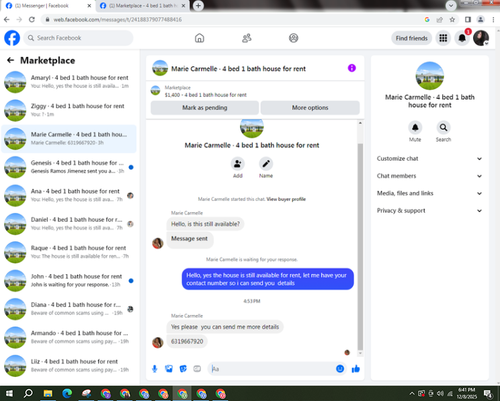
Task: Click the large listing photo in right panel
Action: click(430, 76)
